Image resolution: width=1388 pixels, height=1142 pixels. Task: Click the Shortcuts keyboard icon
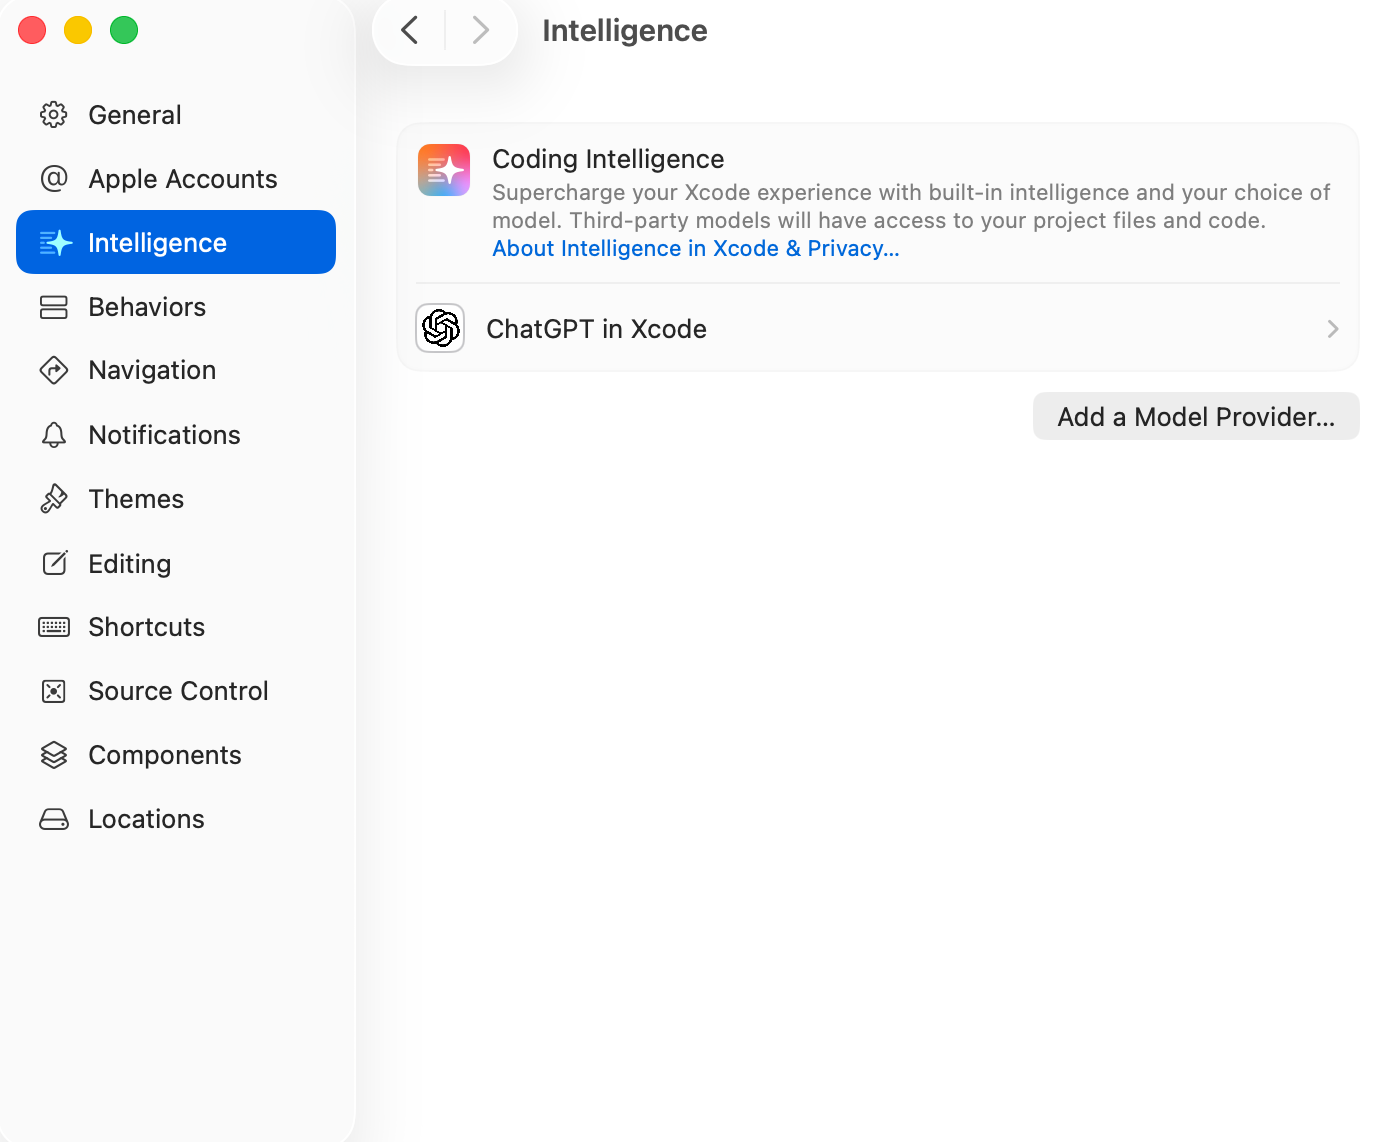tap(54, 627)
